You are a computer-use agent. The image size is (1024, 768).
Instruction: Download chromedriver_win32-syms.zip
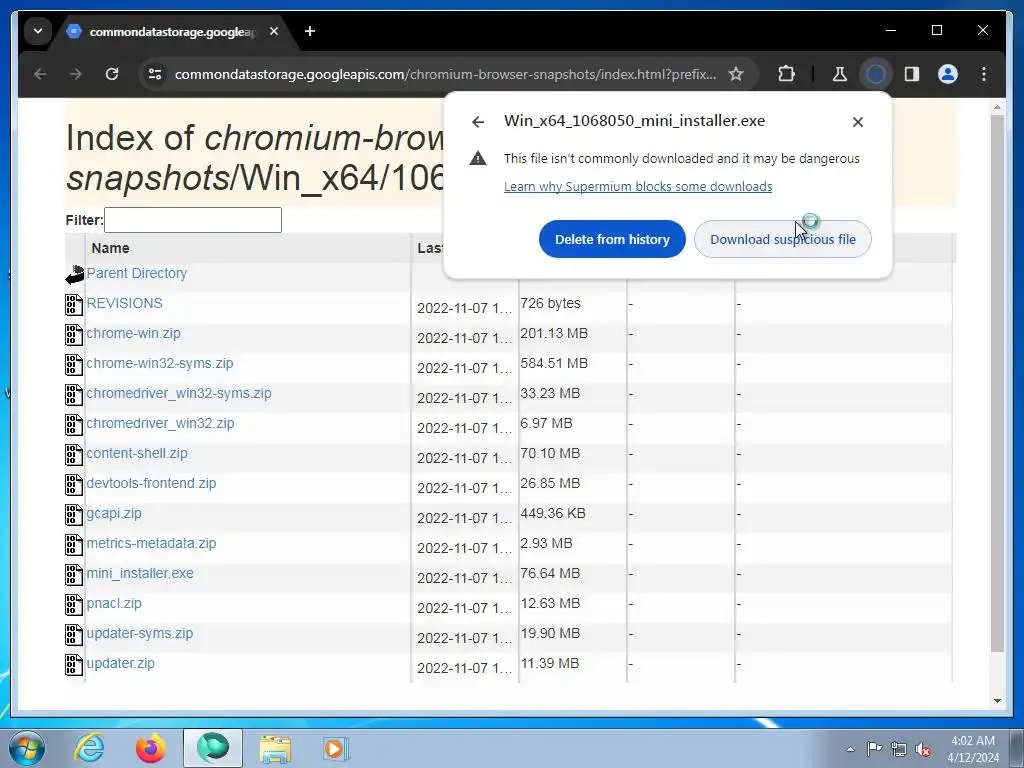[x=178, y=393]
